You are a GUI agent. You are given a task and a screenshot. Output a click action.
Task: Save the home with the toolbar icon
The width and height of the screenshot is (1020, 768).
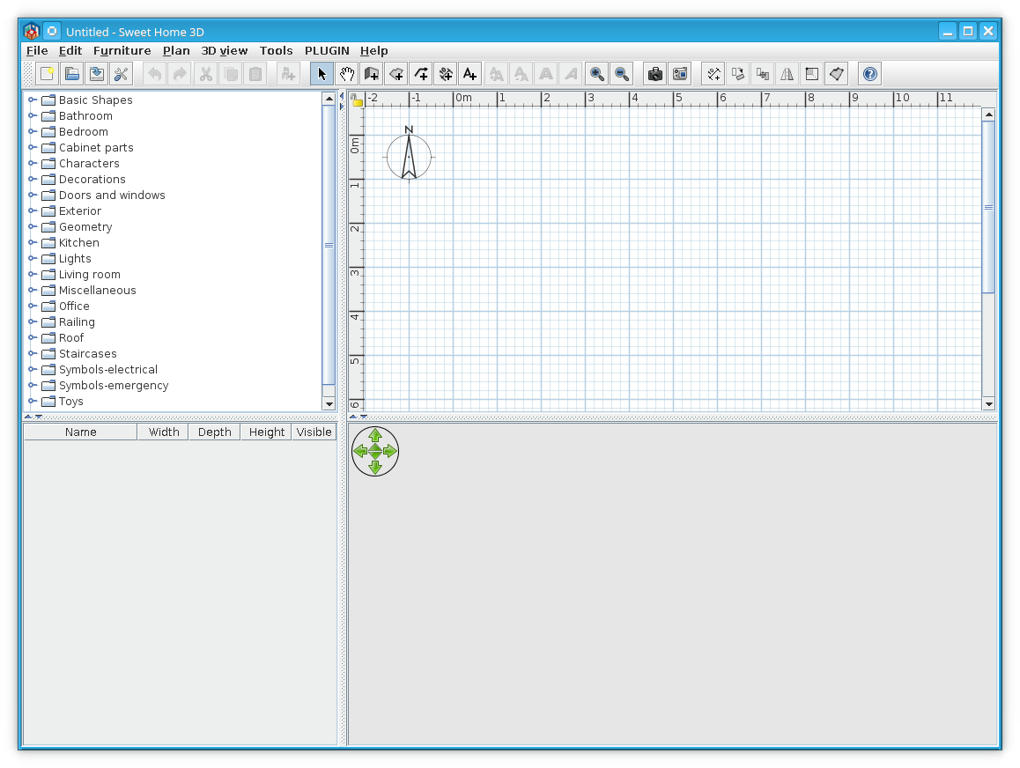click(x=96, y=74)
